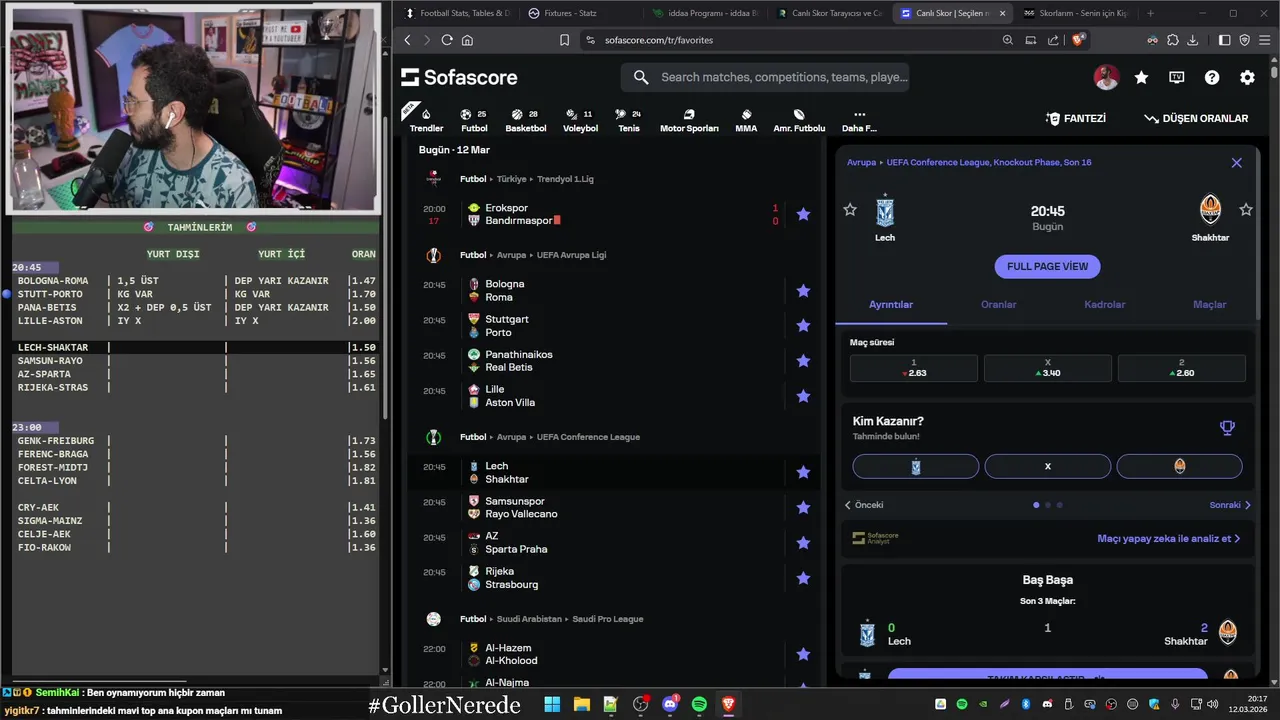Open the new tab plus button
Viewport: 1280px width, 720px height.
coord(1150,13)
